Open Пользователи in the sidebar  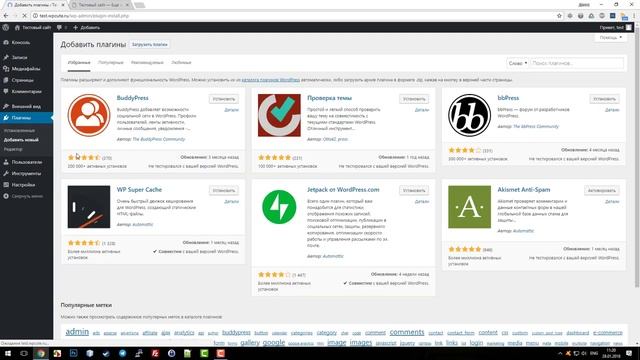coord(26,162)
